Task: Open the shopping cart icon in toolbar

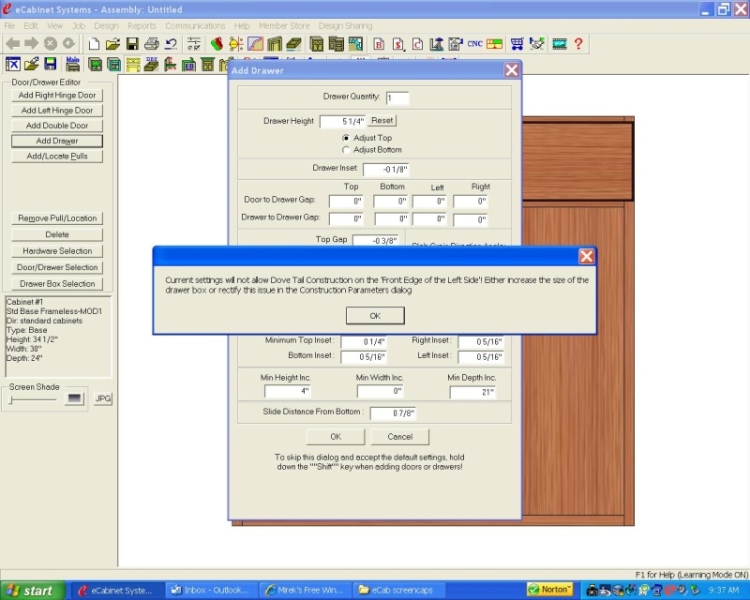Action: [517, 44]
